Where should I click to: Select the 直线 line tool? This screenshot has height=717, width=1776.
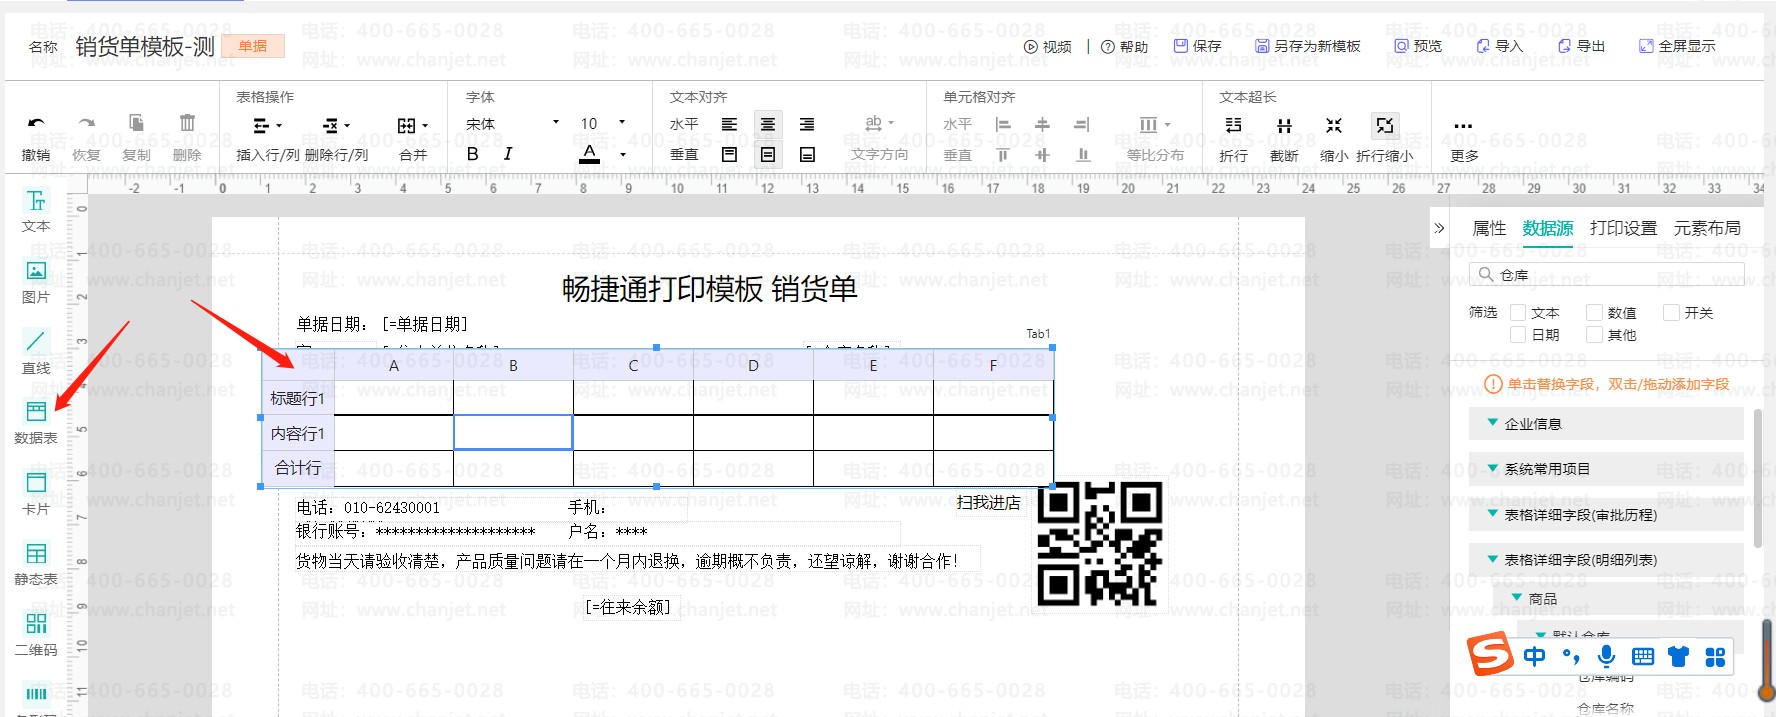(x=36, y=351)
